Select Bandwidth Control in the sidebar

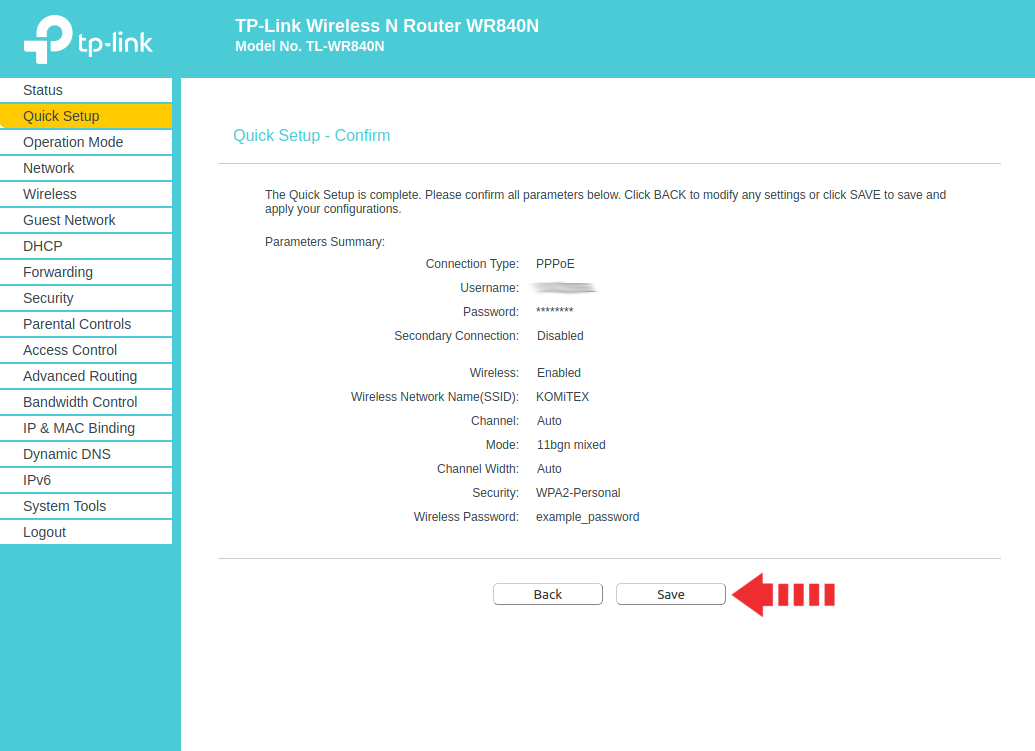click(86, 402)
